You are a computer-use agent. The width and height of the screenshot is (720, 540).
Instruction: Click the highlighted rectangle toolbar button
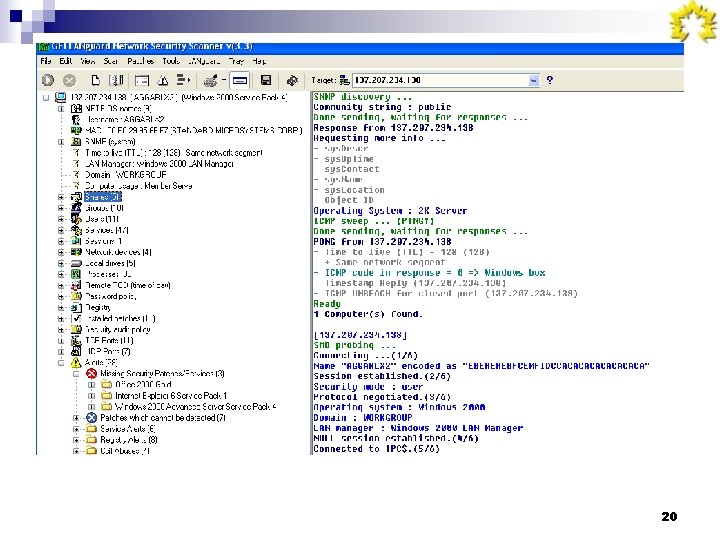(240, 80)
